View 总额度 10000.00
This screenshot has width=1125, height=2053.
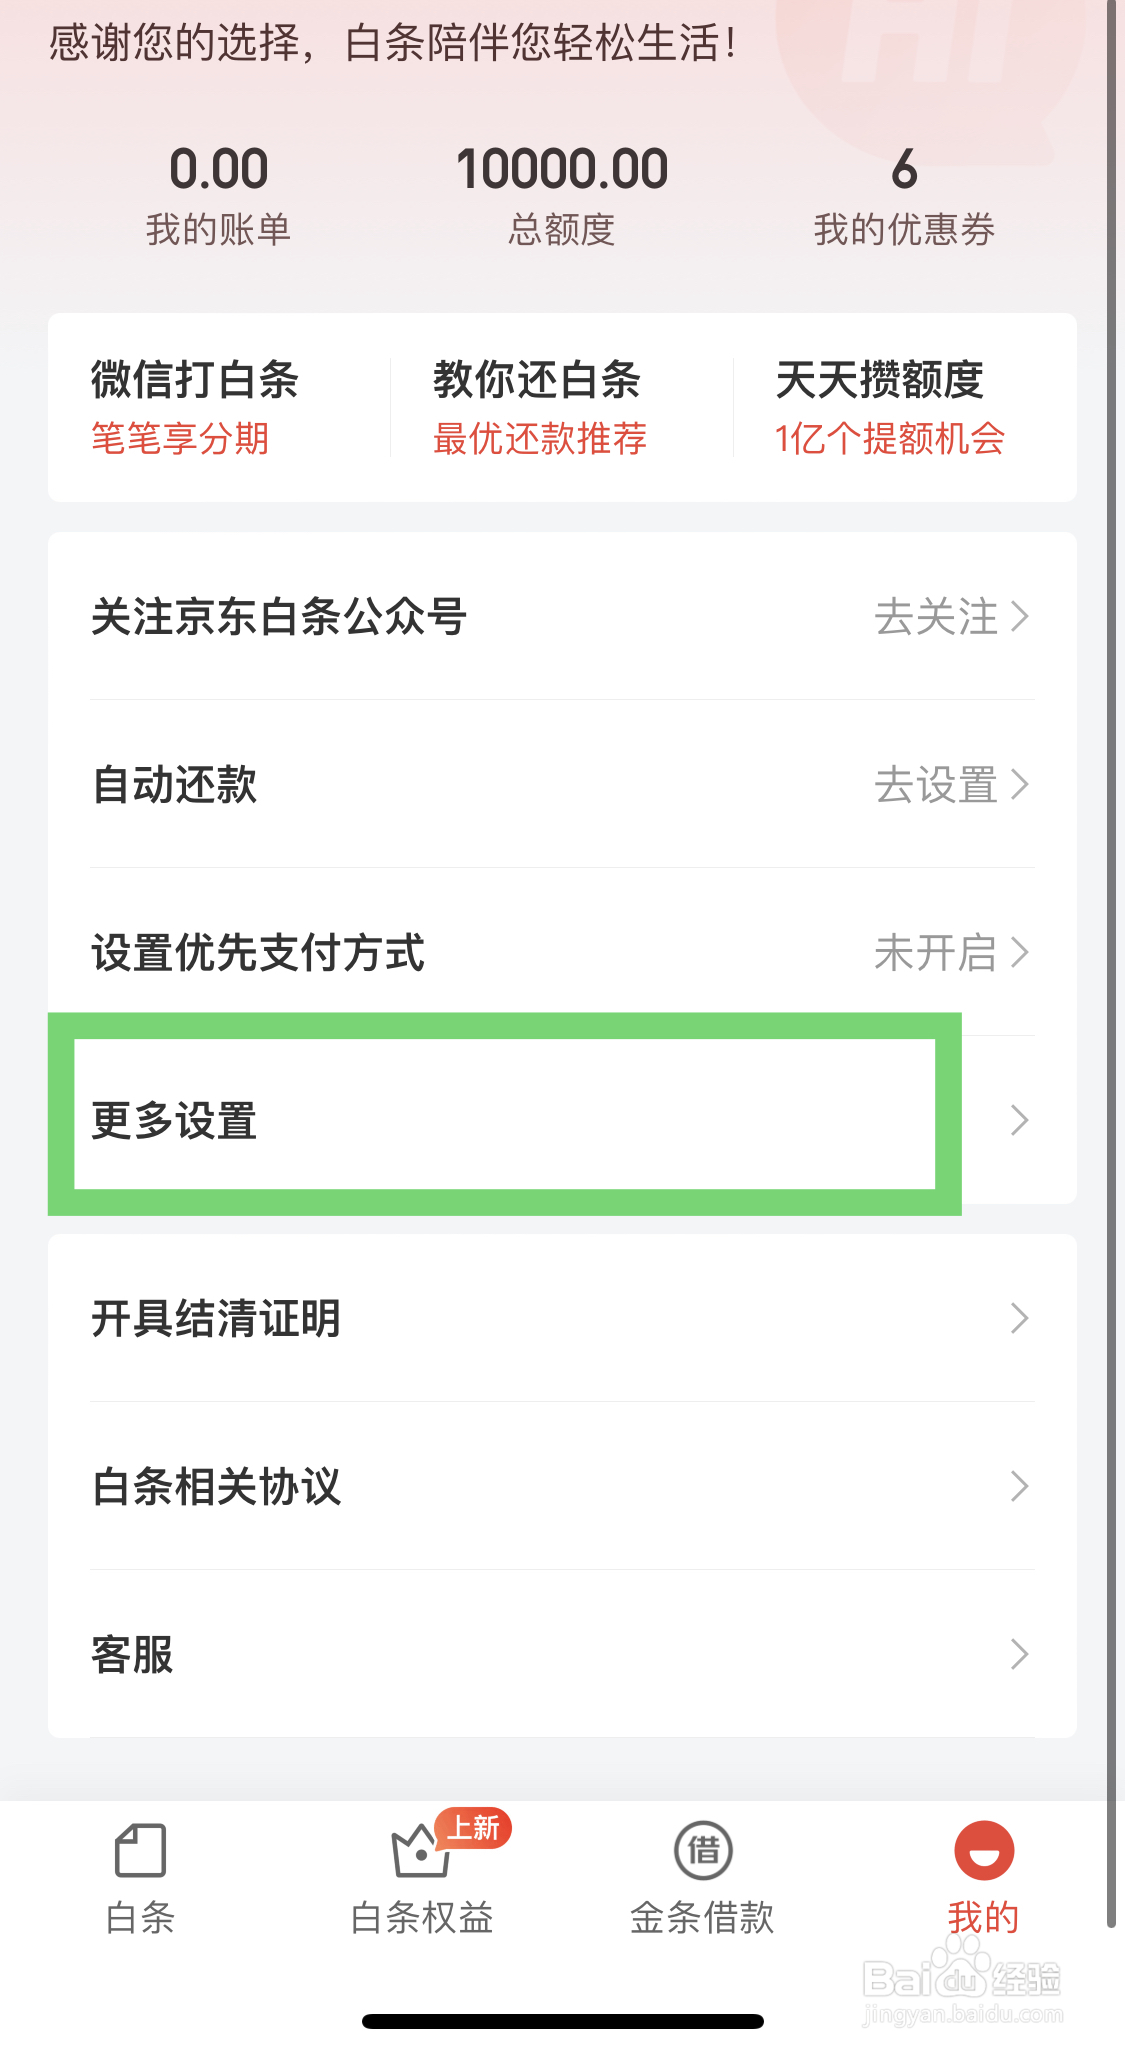click(x=562, y=170)
